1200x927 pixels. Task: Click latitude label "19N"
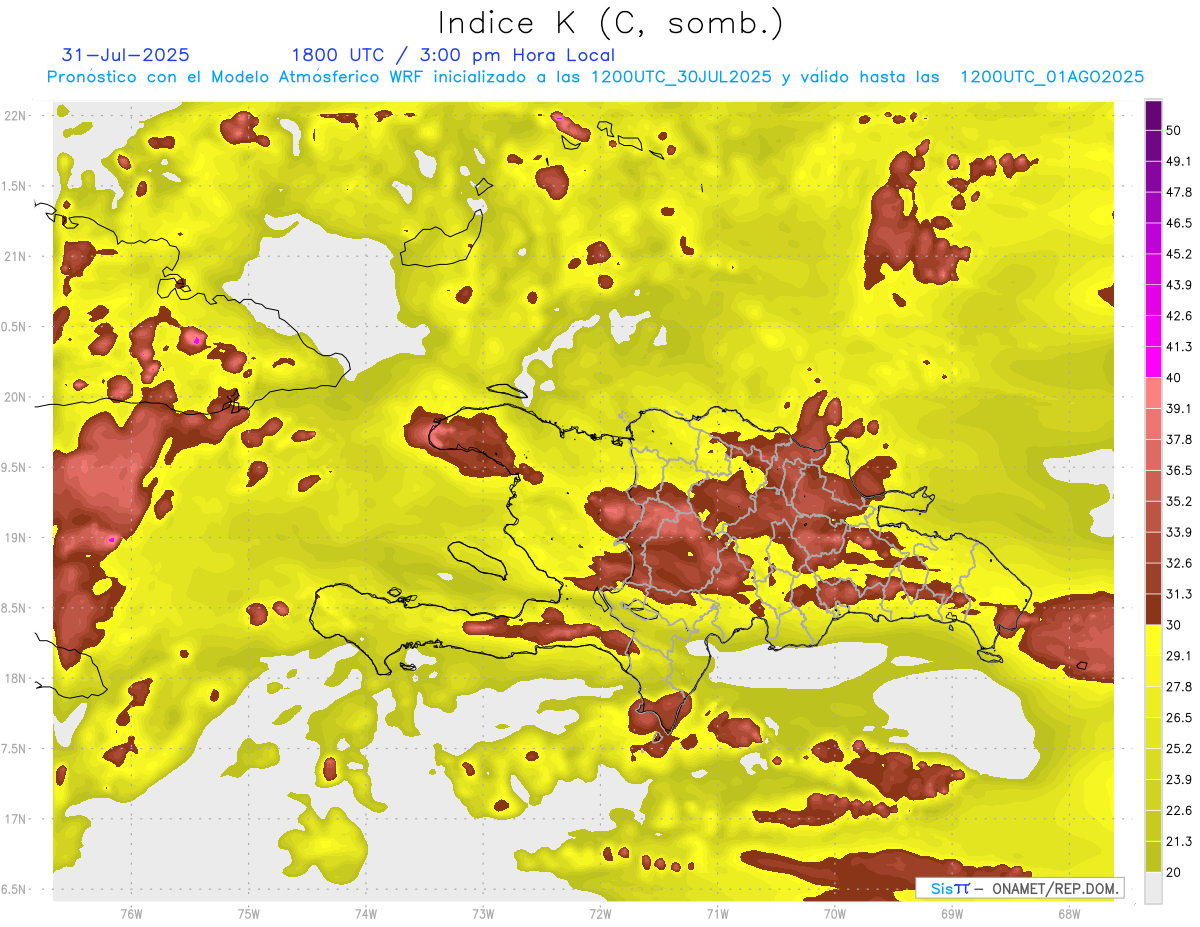click(x=15, y=538)
